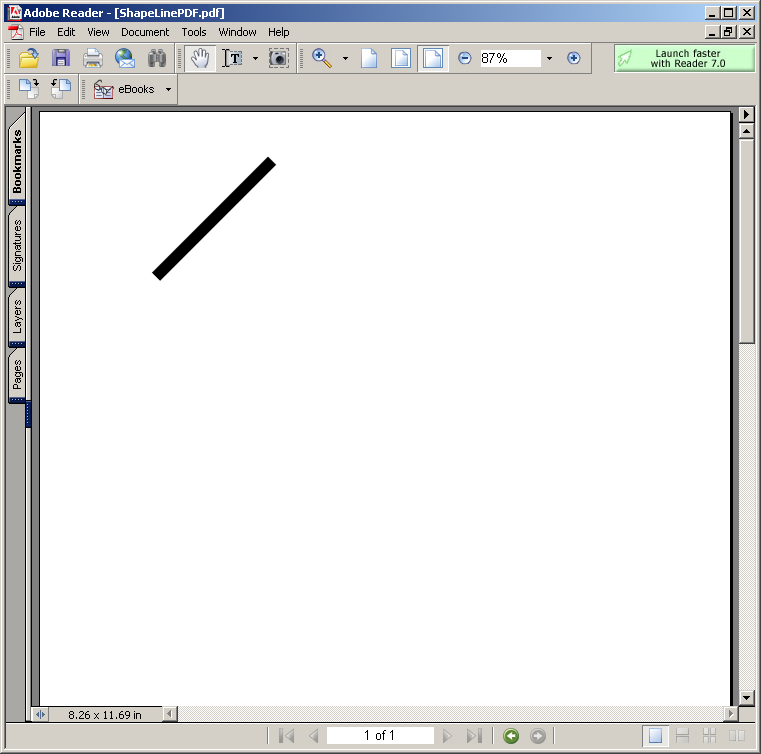Image resolution: width=761 pixels, height=754 pixels.
Task: Click the 8.26 x 11.69 in page size
Action: pyautogui.click(x=105, y=715)
